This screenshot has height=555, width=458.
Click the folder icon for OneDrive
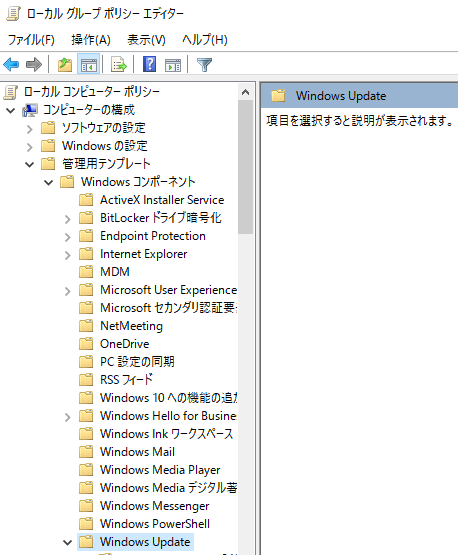(86, 344)
